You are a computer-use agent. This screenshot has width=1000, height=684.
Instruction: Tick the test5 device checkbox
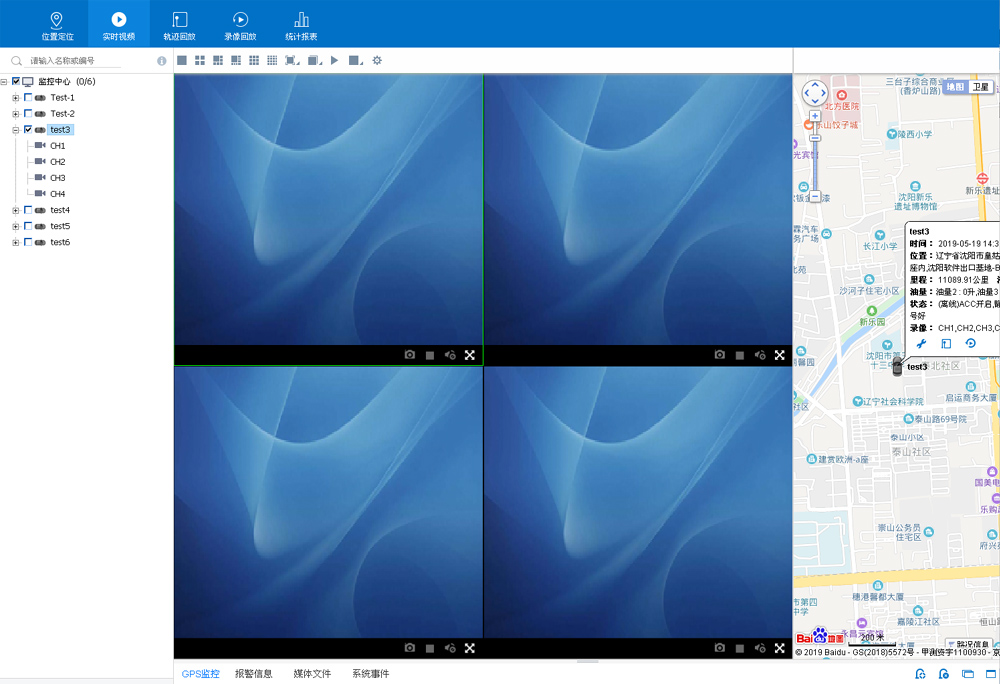click(x=28, y=226)
